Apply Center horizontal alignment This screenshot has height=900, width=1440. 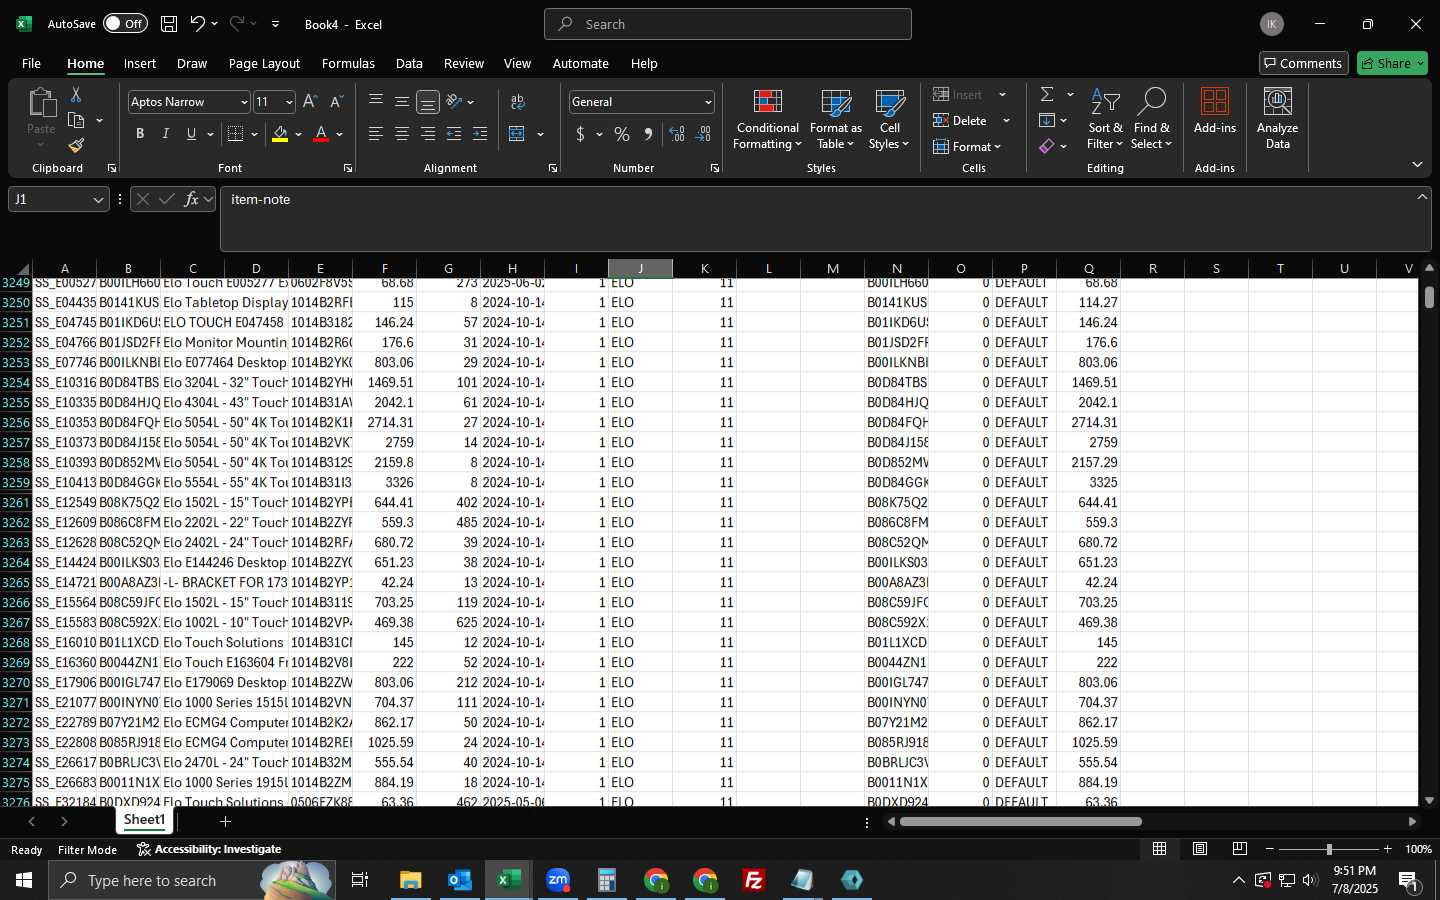402,134
